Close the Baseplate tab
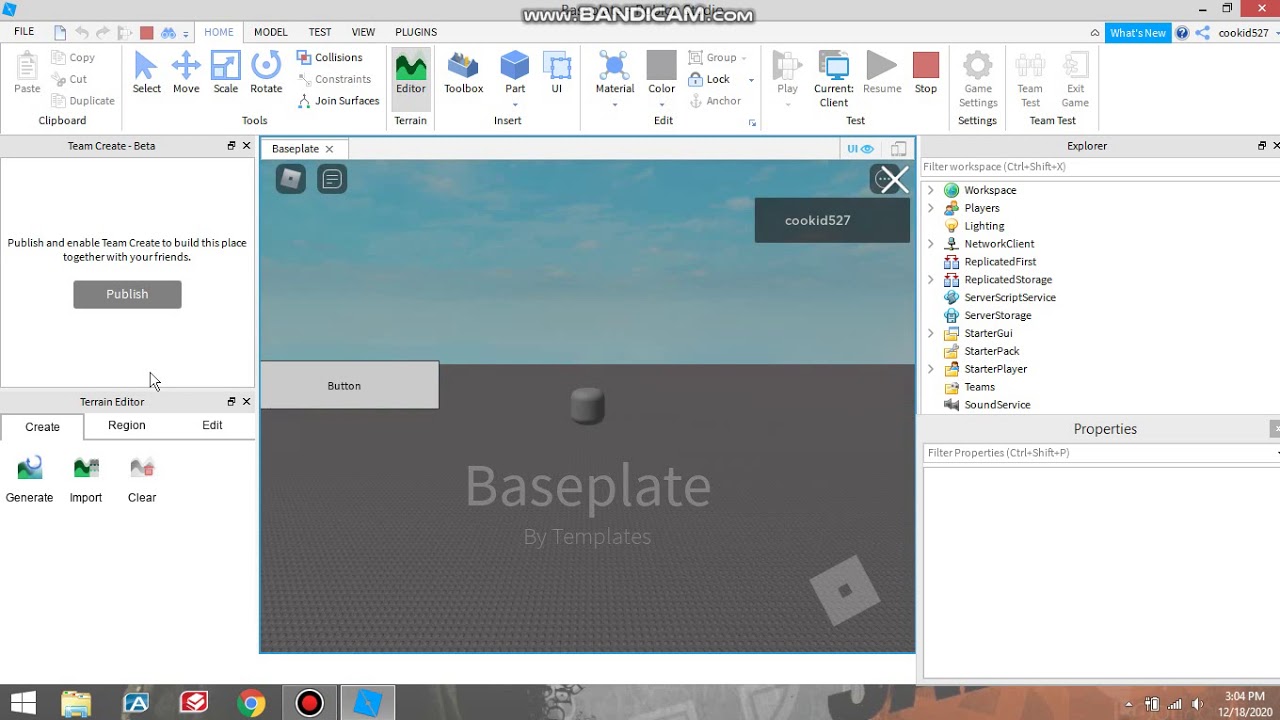The height and width of the screenshot is (720, 1280). (329, 149)
